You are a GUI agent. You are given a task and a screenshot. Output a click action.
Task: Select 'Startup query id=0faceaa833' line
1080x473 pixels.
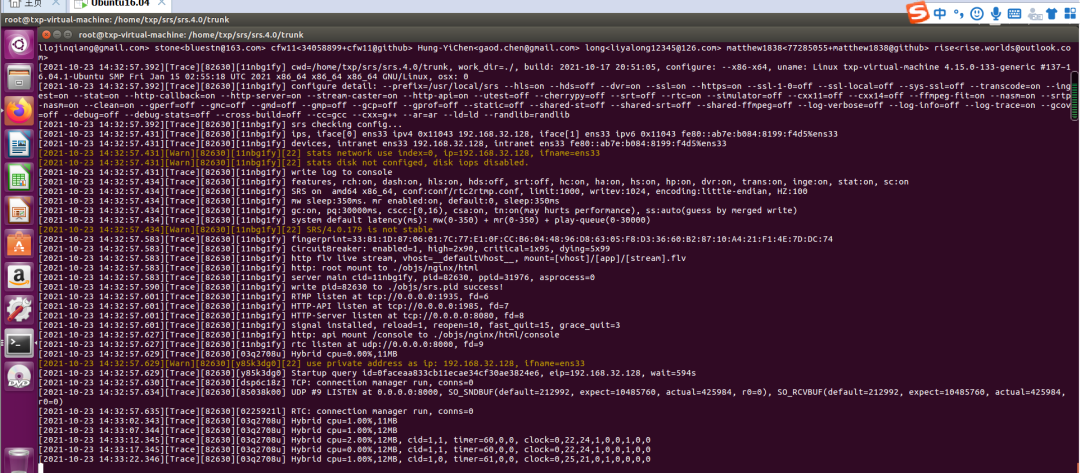[367, 372]
